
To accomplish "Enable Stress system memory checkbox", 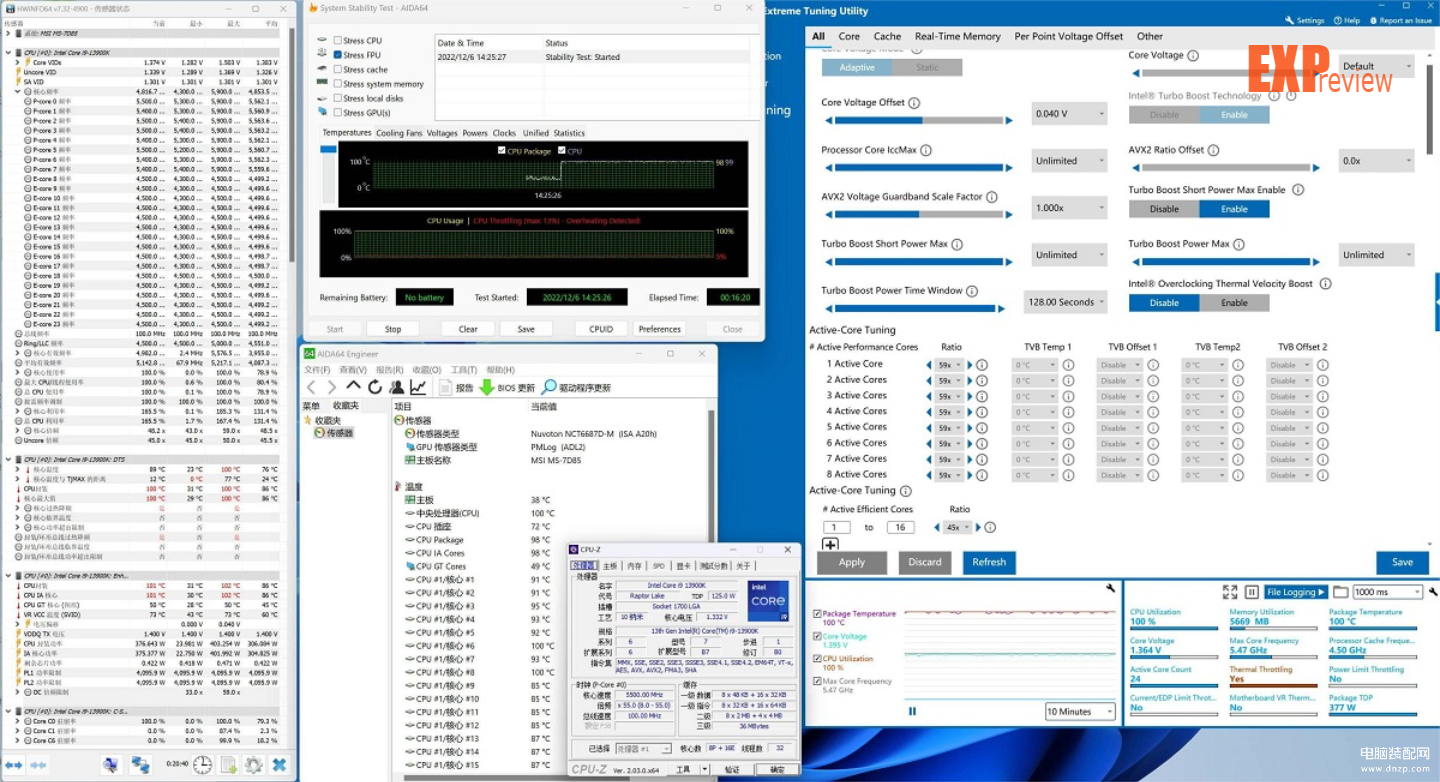I will click(337, 84).
